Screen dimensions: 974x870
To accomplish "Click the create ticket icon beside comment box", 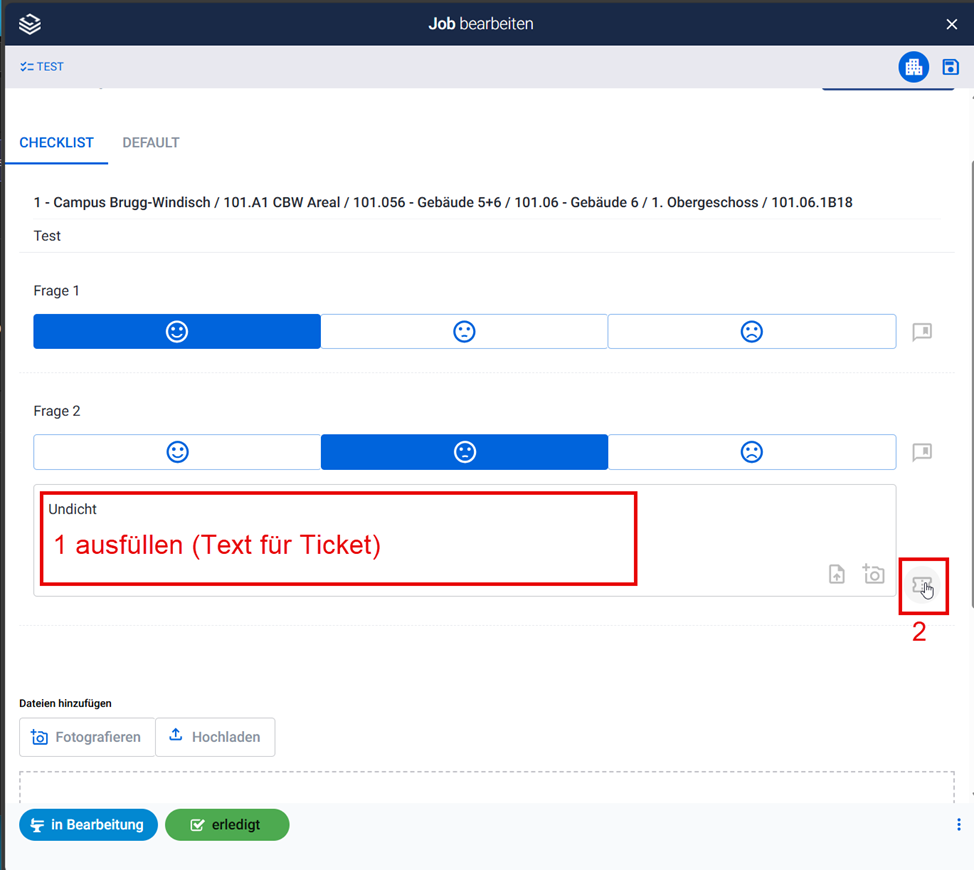I will [922, 584].
